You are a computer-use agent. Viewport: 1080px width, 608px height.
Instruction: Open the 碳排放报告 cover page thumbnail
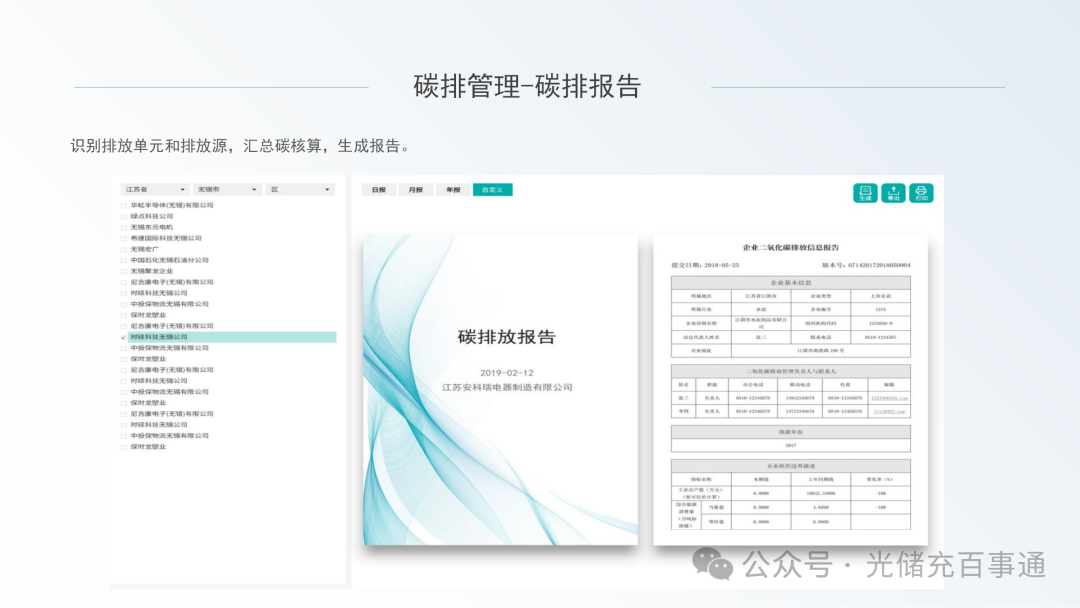(x=501, y=390)
